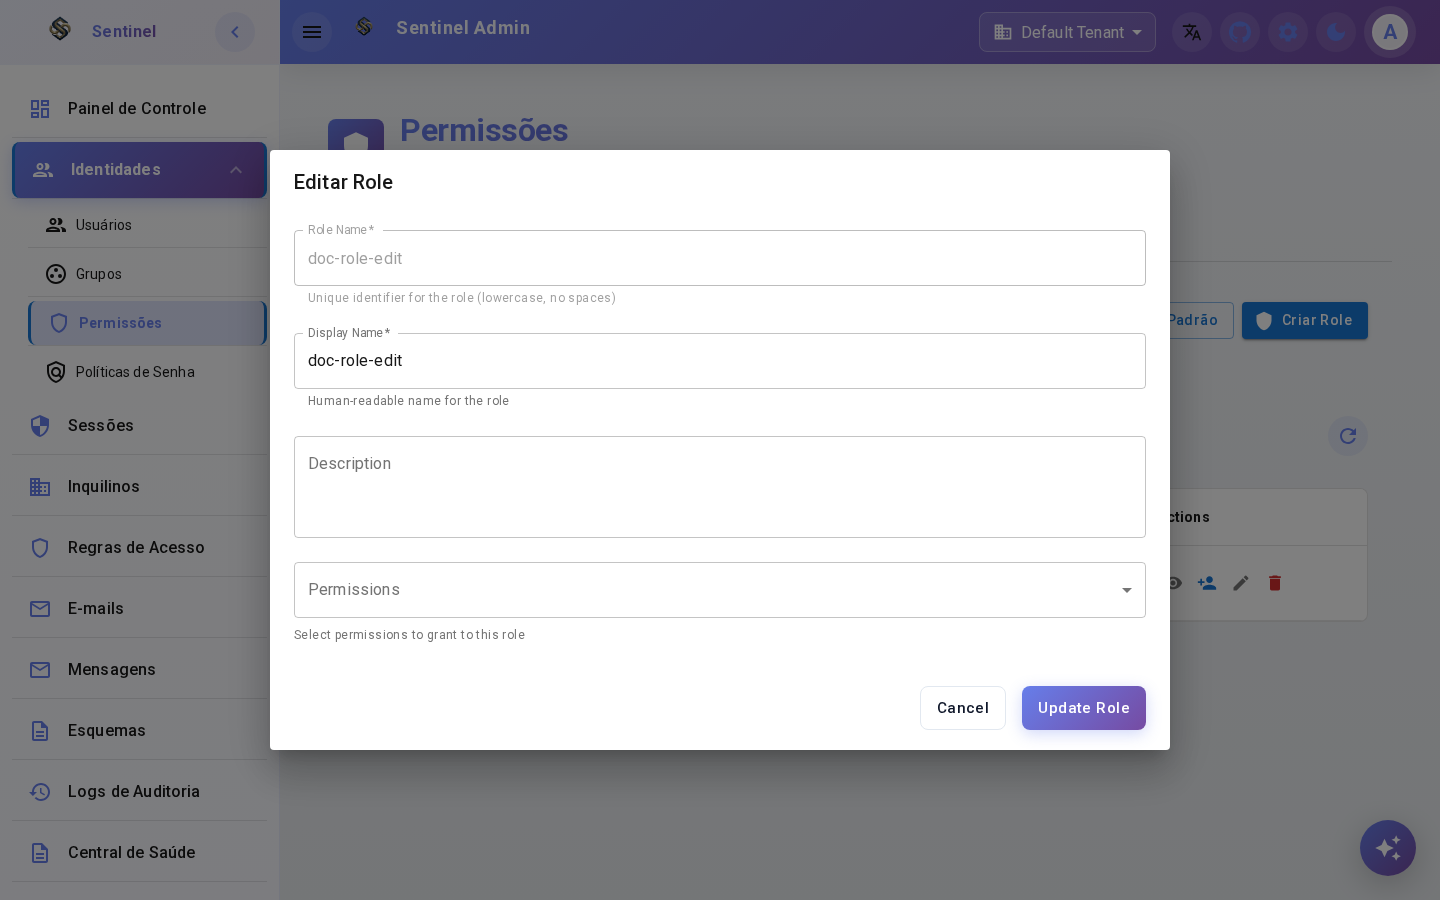This screenshot has width=1440, height=900.
Task: Click the Update Role button
Action: (1084, 708)
